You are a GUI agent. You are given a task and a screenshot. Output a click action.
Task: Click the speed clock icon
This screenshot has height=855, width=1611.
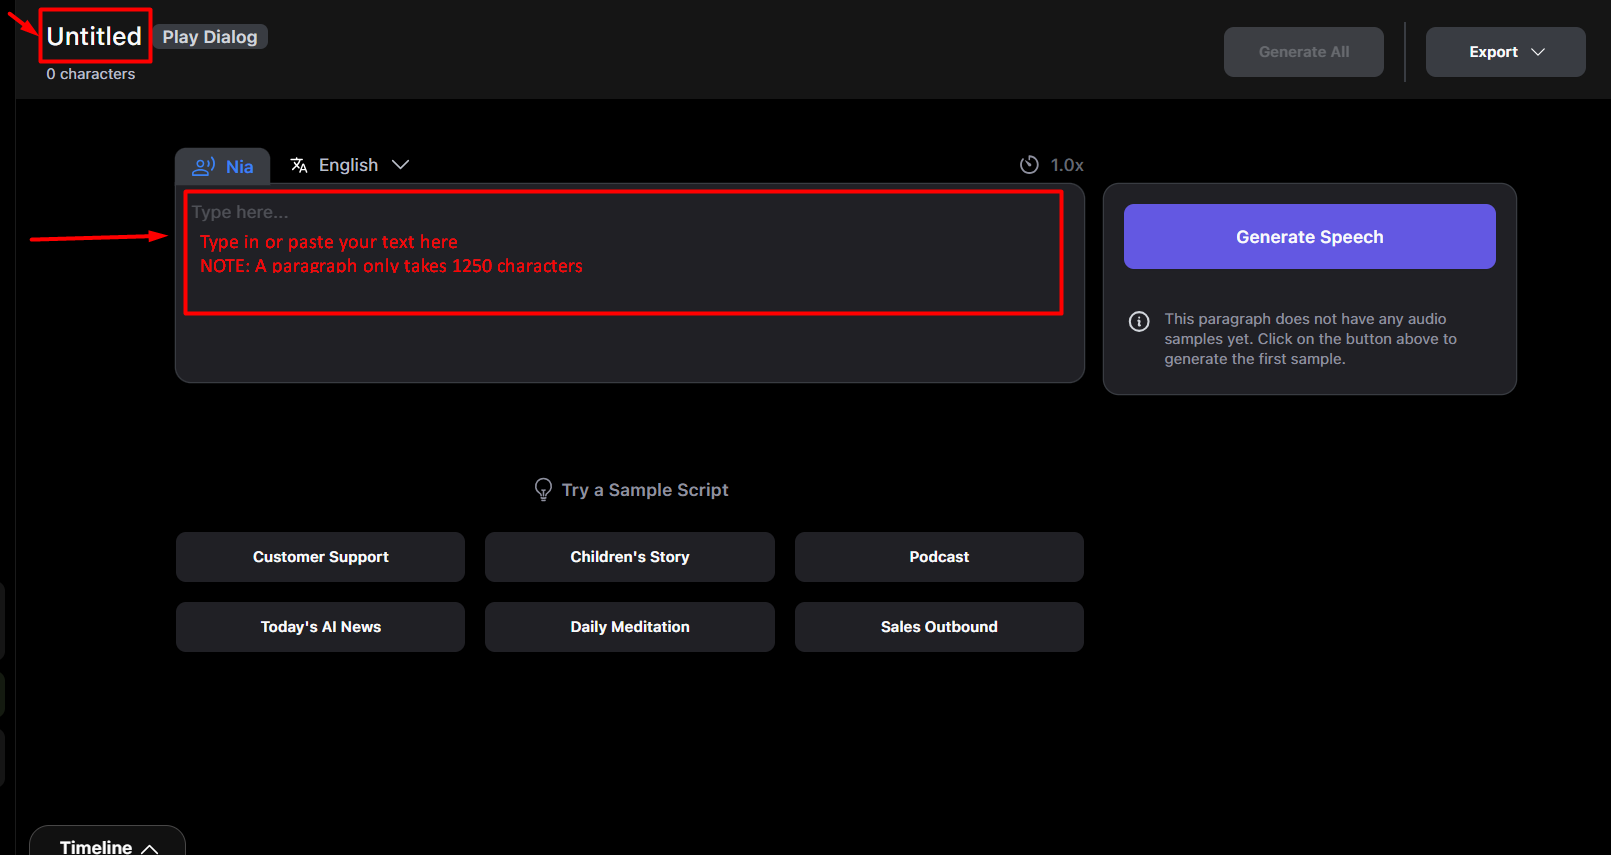click(1029, 165)
